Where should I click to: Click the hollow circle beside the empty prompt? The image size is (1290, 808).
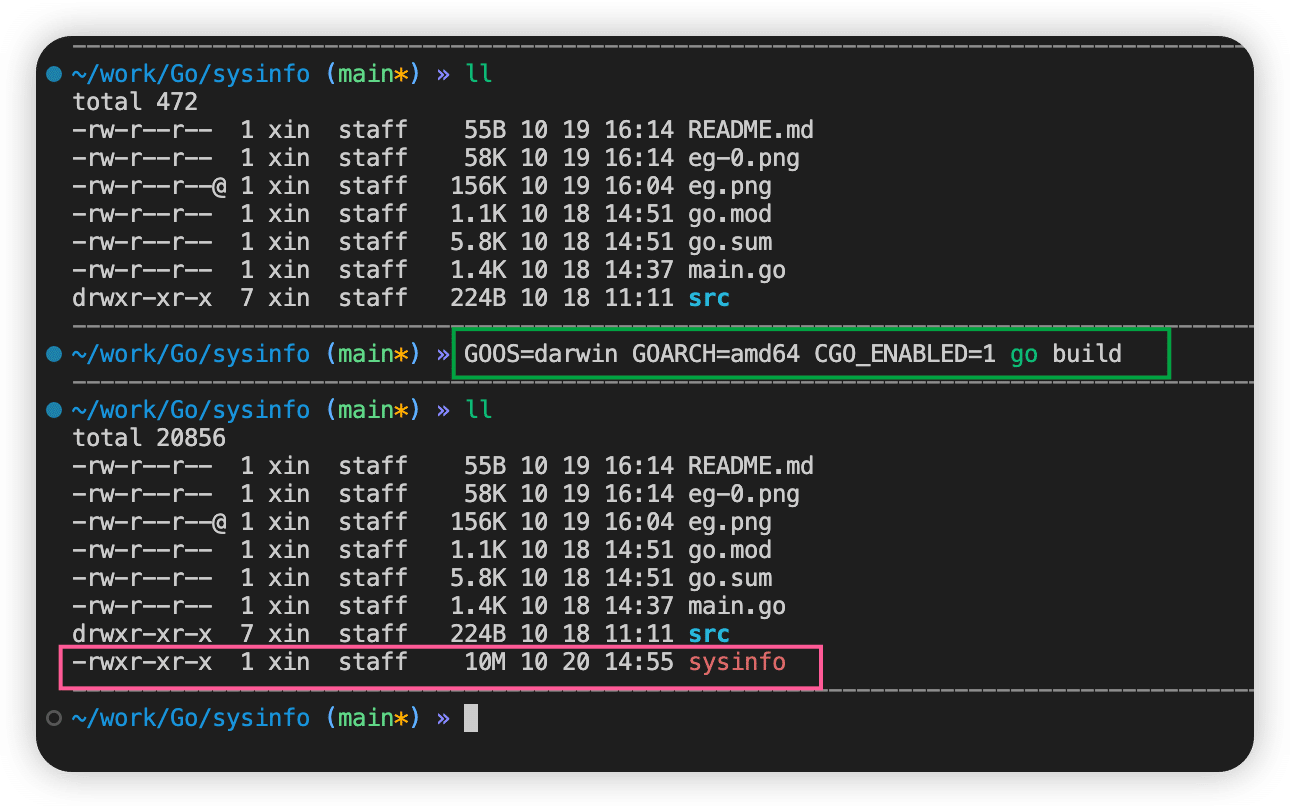pos(54,718)
